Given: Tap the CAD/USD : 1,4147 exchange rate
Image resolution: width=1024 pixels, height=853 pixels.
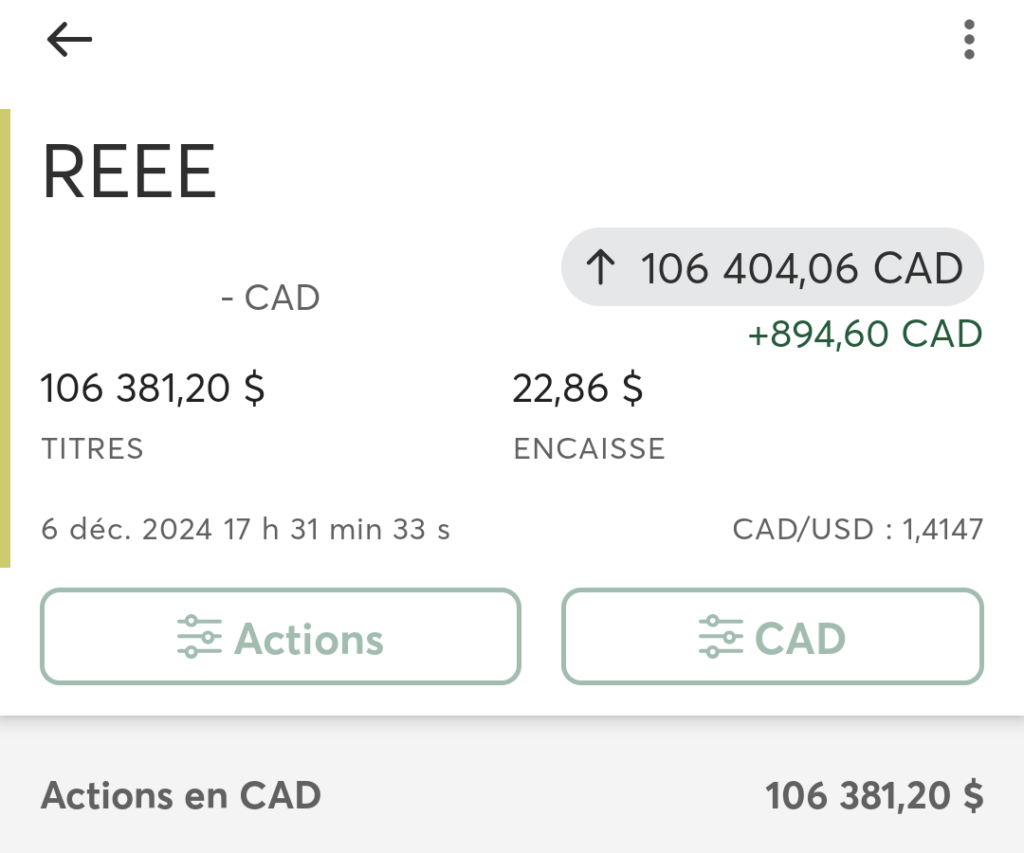Looking at the screenshot, I should pos(858,529).
